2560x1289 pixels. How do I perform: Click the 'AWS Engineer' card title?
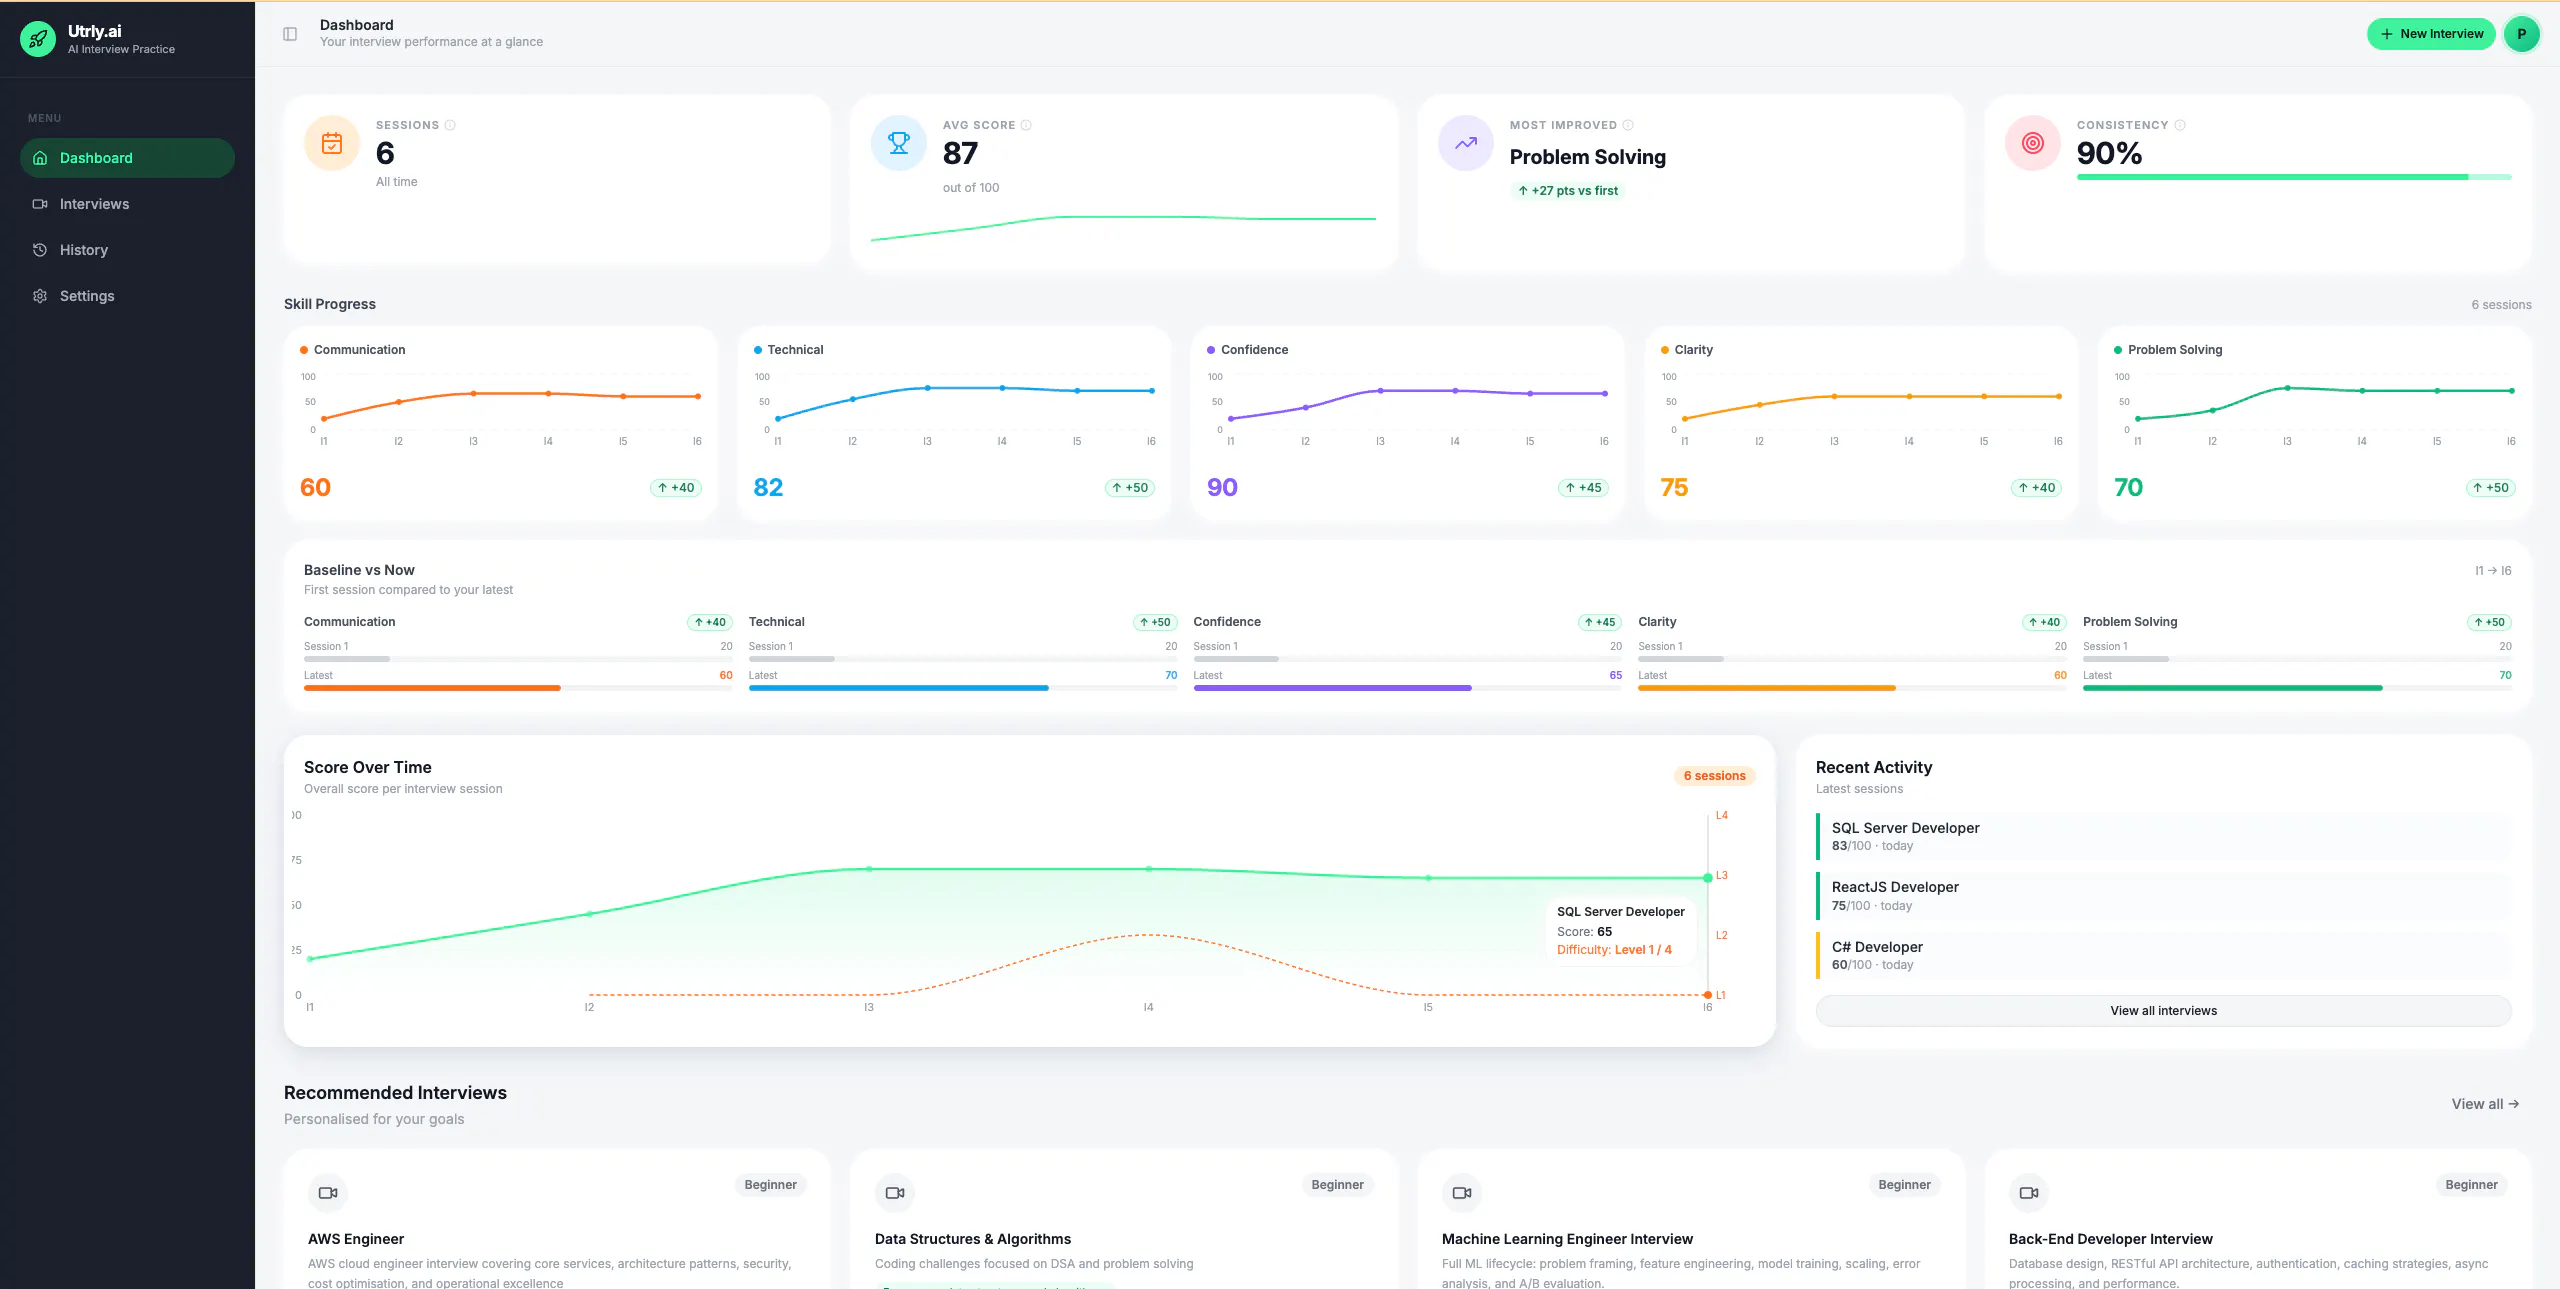point(356,1239)
